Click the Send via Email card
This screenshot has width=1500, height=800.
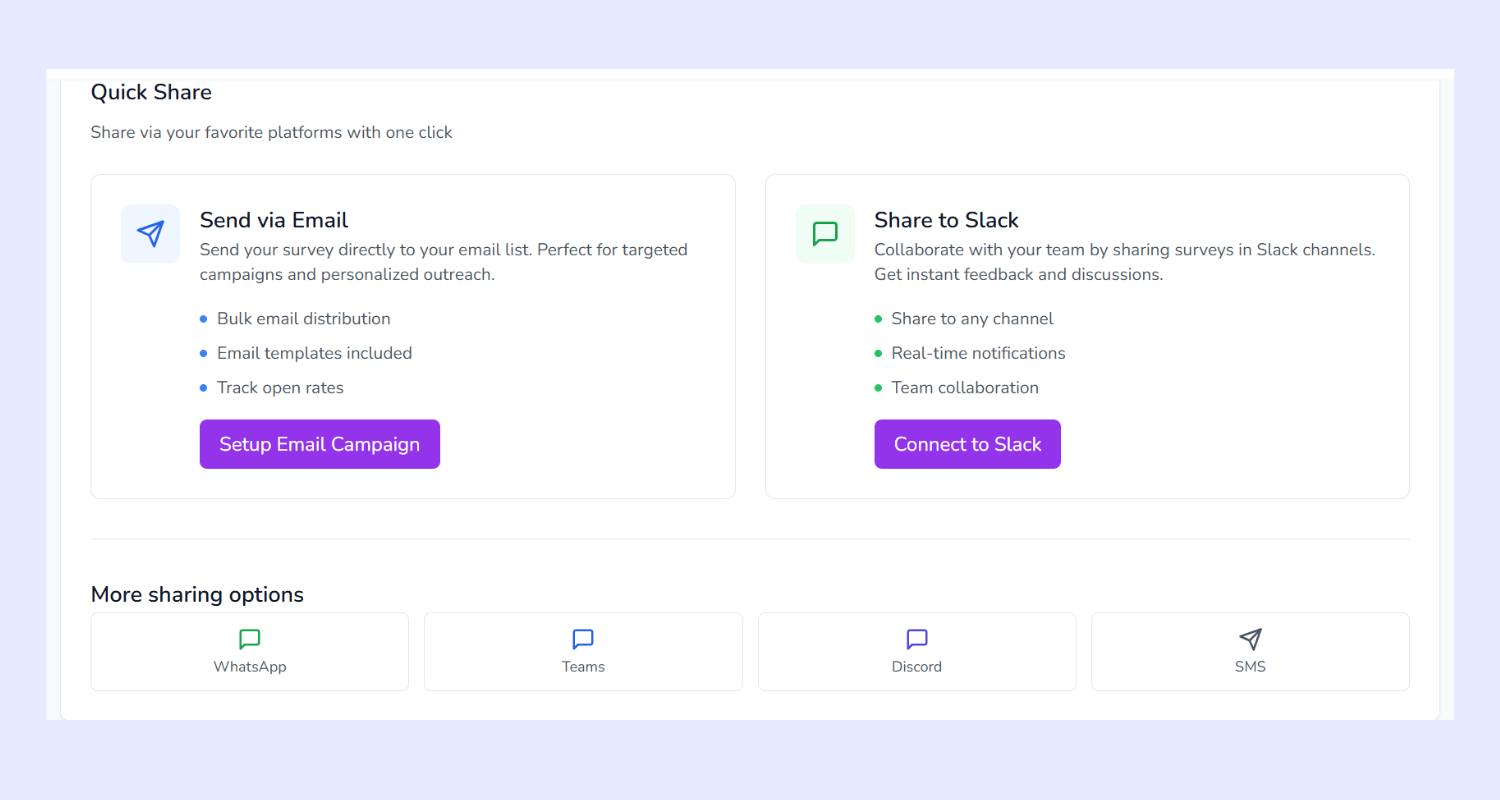tap(412, 336)
